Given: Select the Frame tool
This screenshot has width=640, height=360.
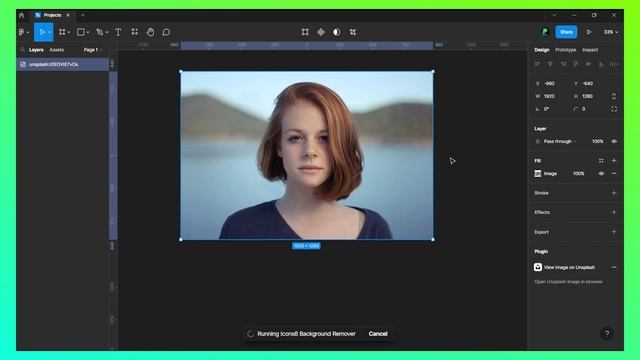Looking at the screenshot, I should pos(62,32).
